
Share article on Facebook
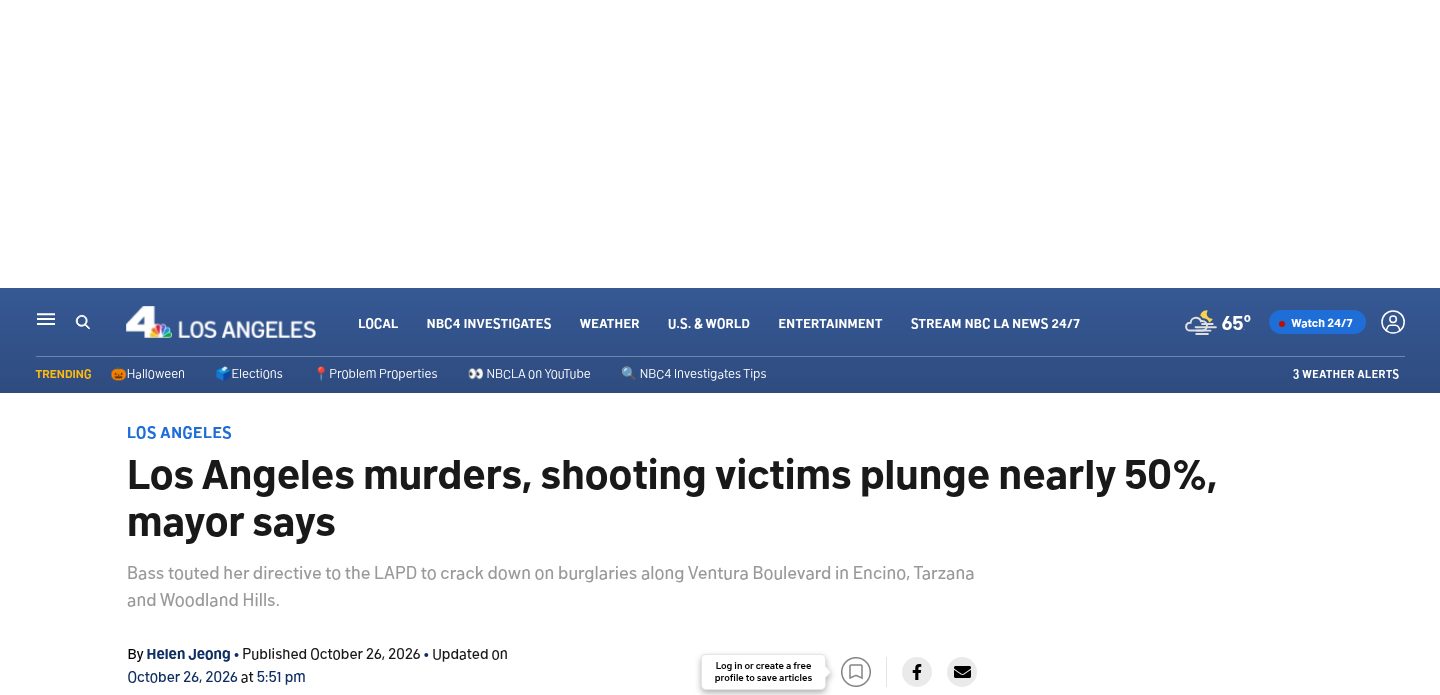click(917, 672)
